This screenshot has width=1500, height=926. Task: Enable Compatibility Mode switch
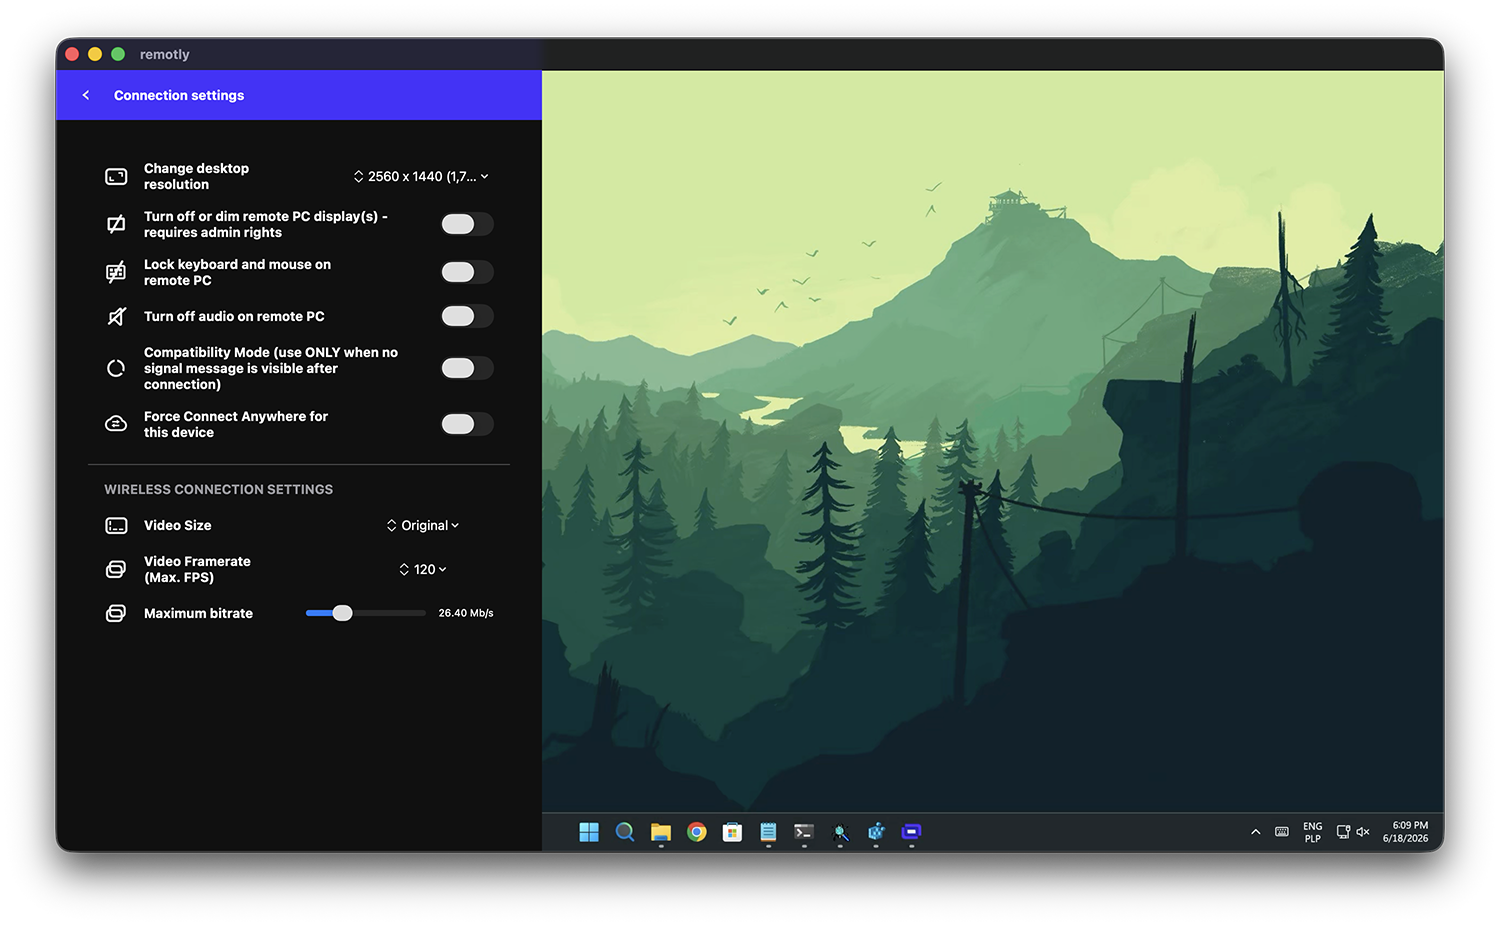point(467,368)
